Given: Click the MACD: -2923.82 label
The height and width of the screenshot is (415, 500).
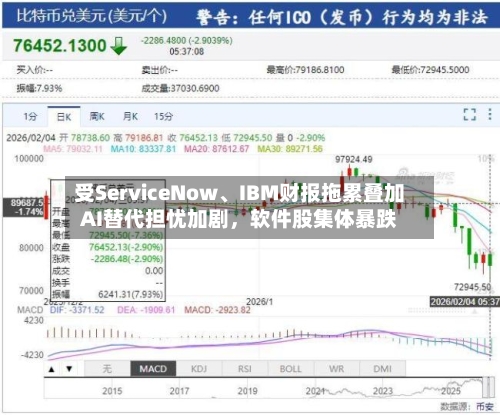Looking at the screenshot, I should coord(217,310).
